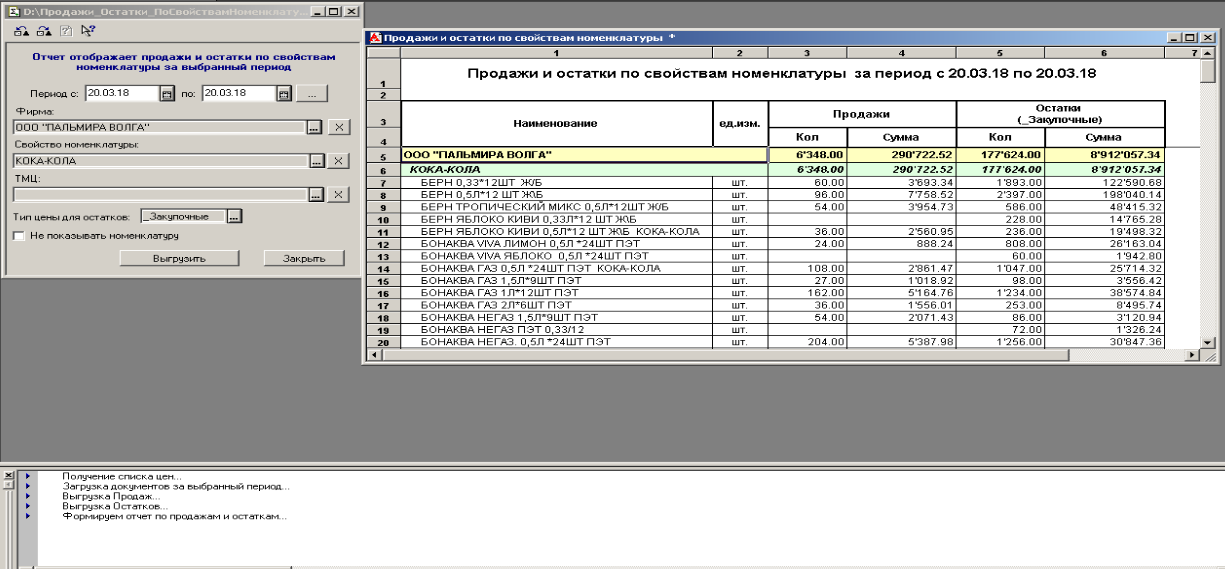
Task: Click the message 'Загрузка документов за выбранный период...'
Action: [x=176, y=486]
